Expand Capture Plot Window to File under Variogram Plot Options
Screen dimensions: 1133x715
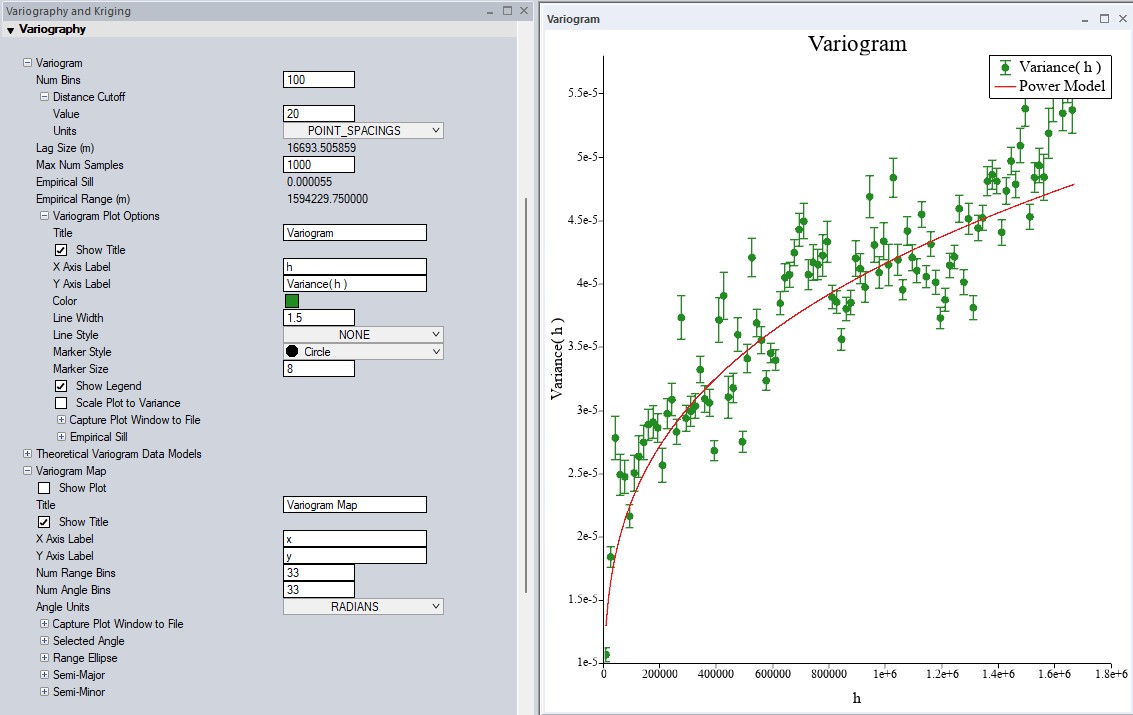(x=62, y=420)
